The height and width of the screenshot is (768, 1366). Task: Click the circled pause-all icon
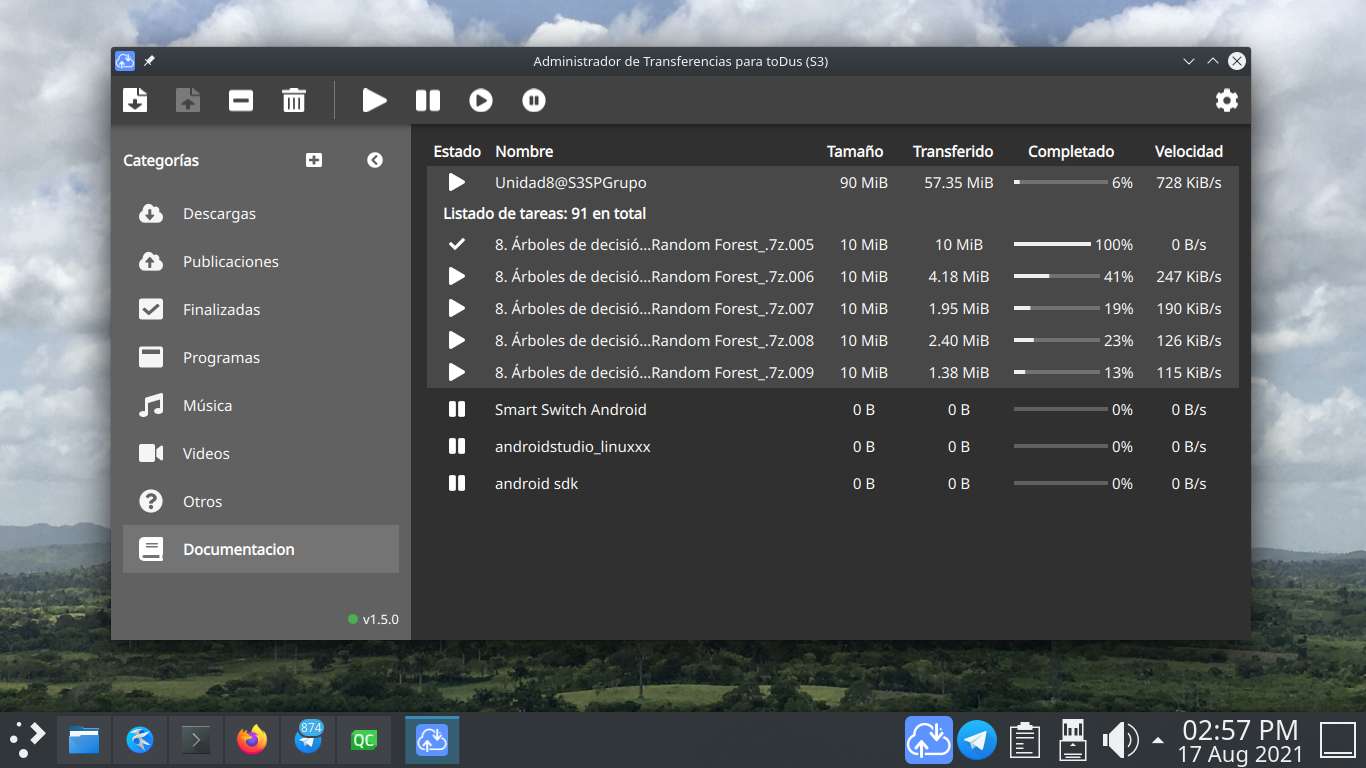tap(534, 100)
